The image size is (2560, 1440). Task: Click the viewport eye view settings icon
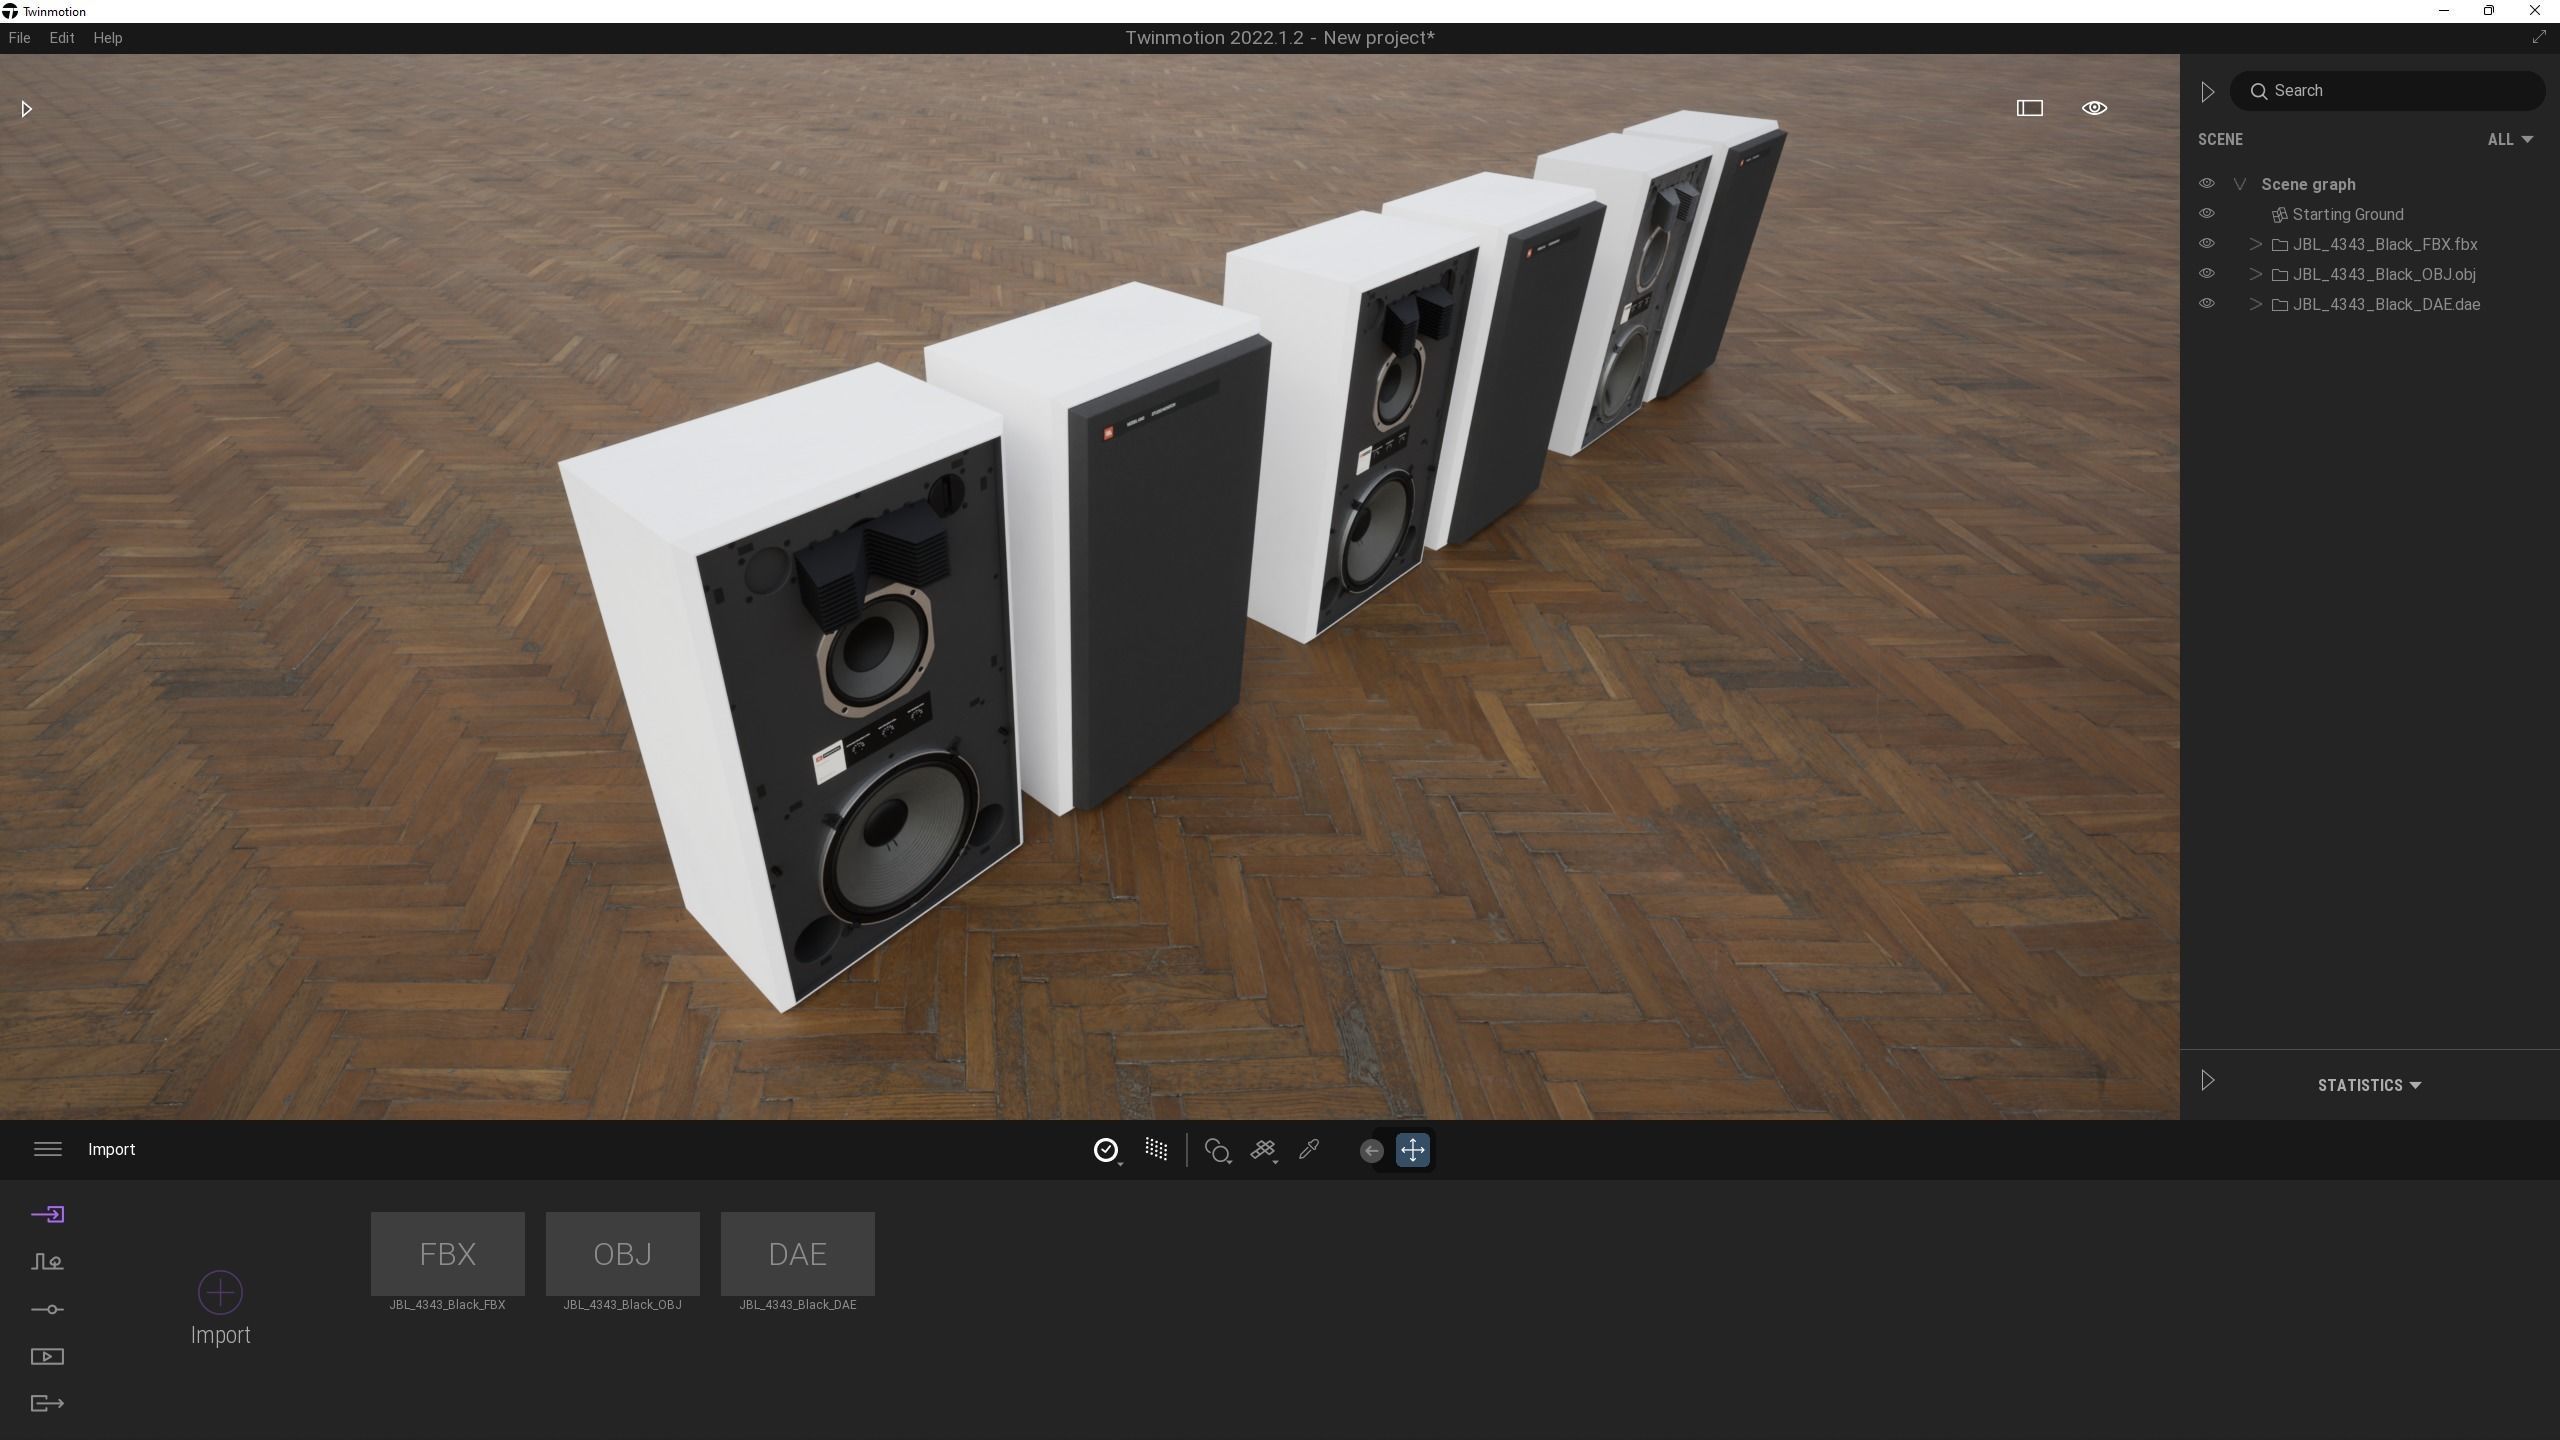tap(2094, 108)
